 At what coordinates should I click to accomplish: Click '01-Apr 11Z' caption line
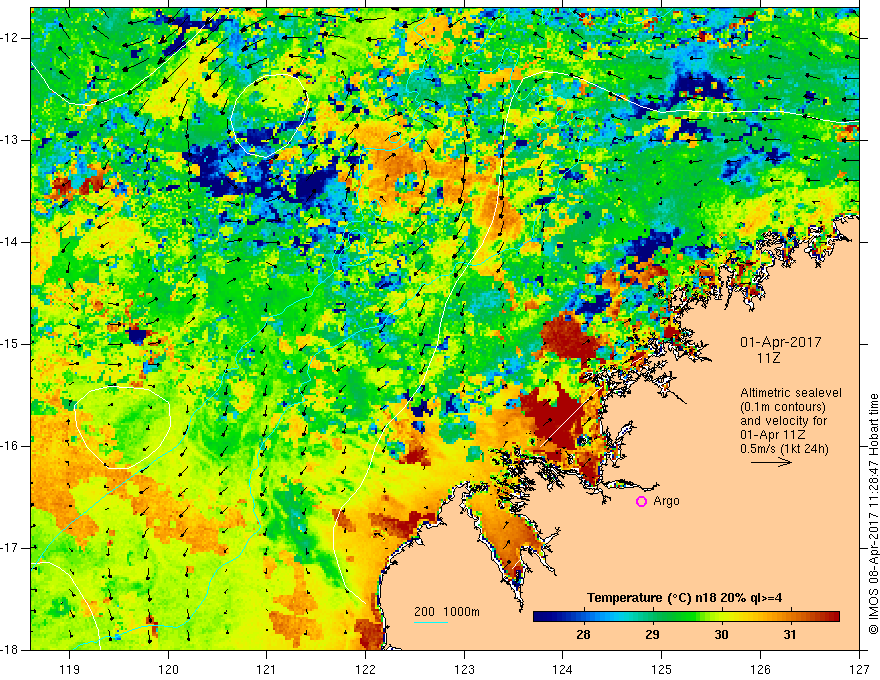pyautogui.click(x=773, y=435)
